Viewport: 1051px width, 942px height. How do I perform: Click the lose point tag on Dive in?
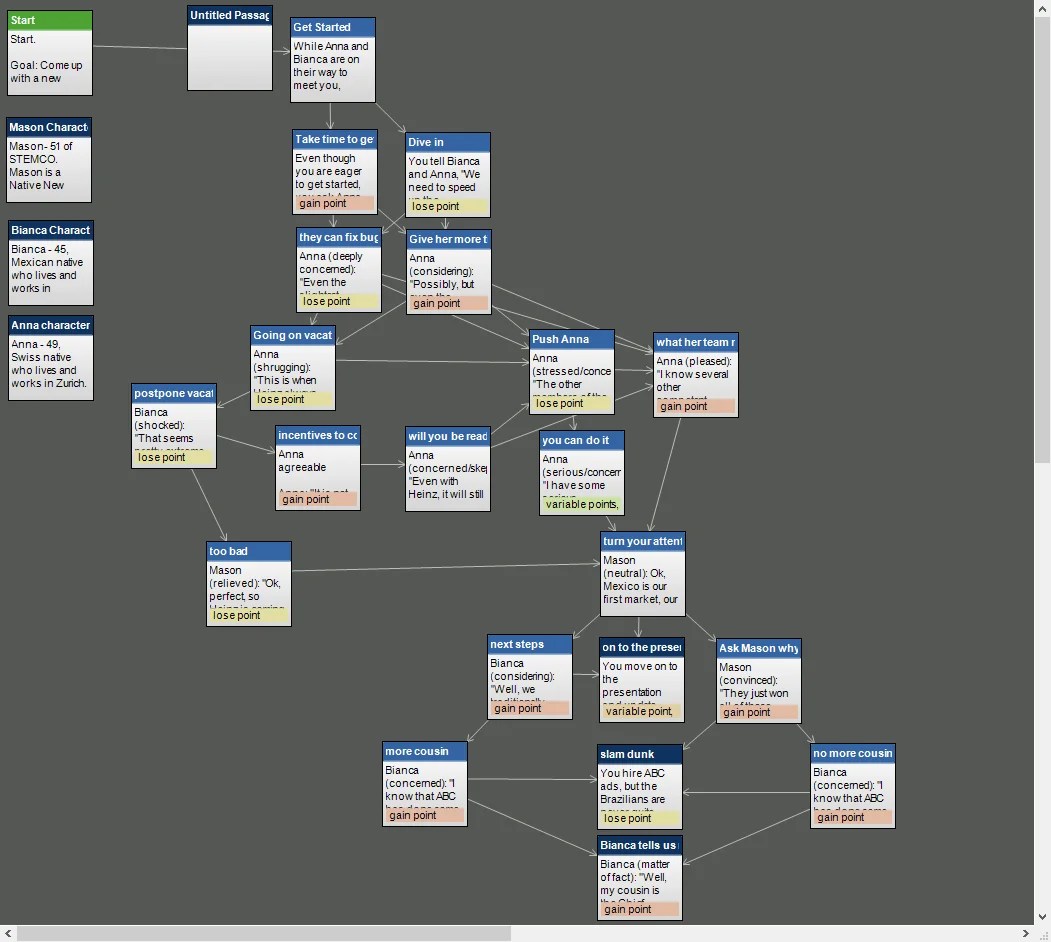(x=448, y=206)
